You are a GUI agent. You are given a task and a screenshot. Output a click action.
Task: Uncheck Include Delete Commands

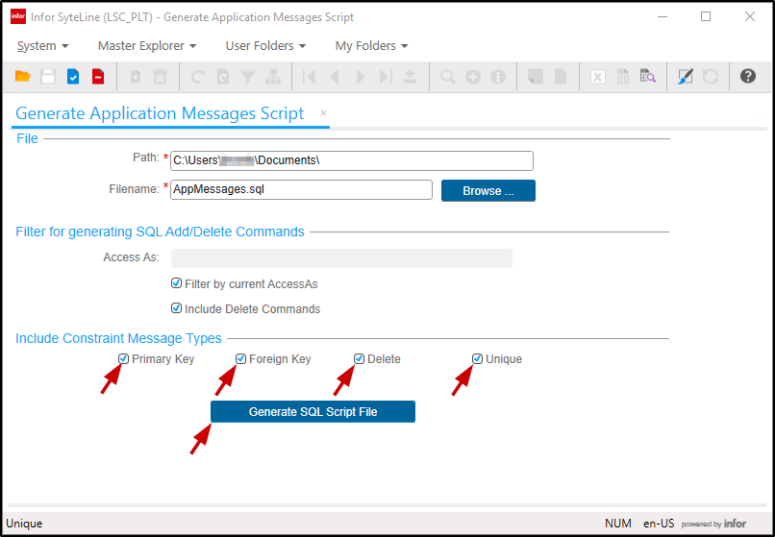(x=176, y=308)
